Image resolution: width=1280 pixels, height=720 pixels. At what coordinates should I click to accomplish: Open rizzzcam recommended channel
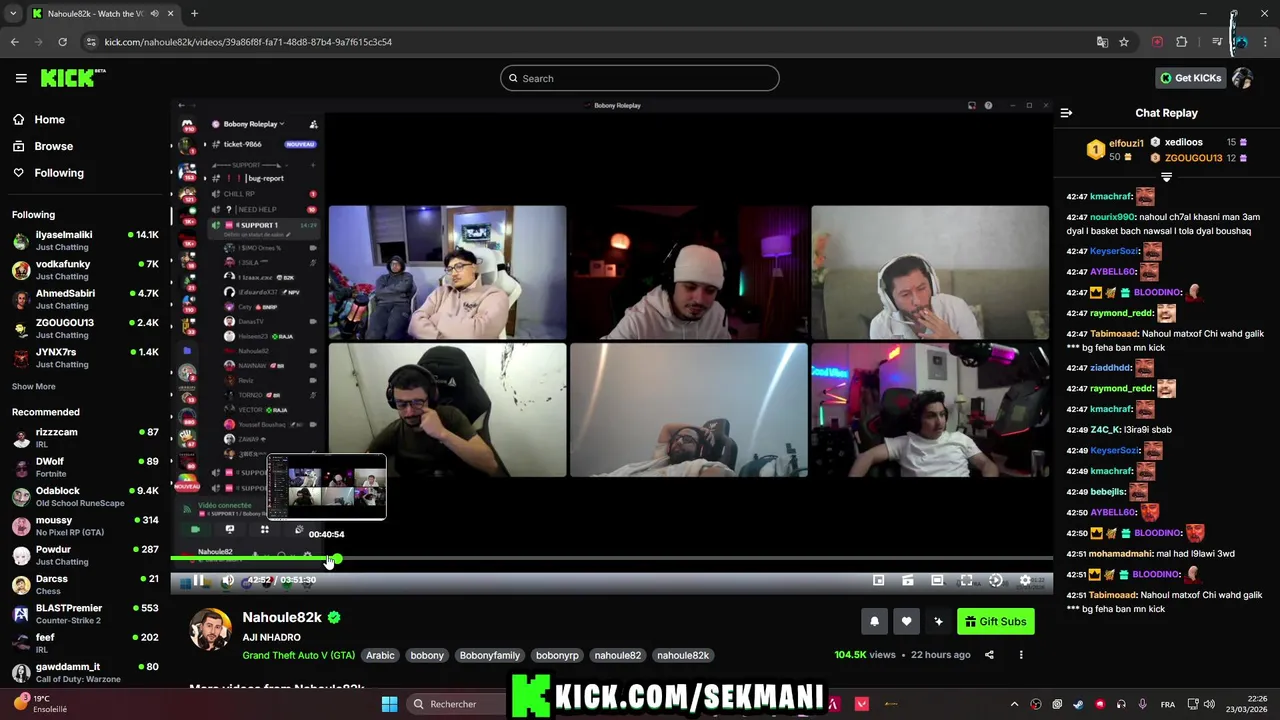click(x=85, y=438)
